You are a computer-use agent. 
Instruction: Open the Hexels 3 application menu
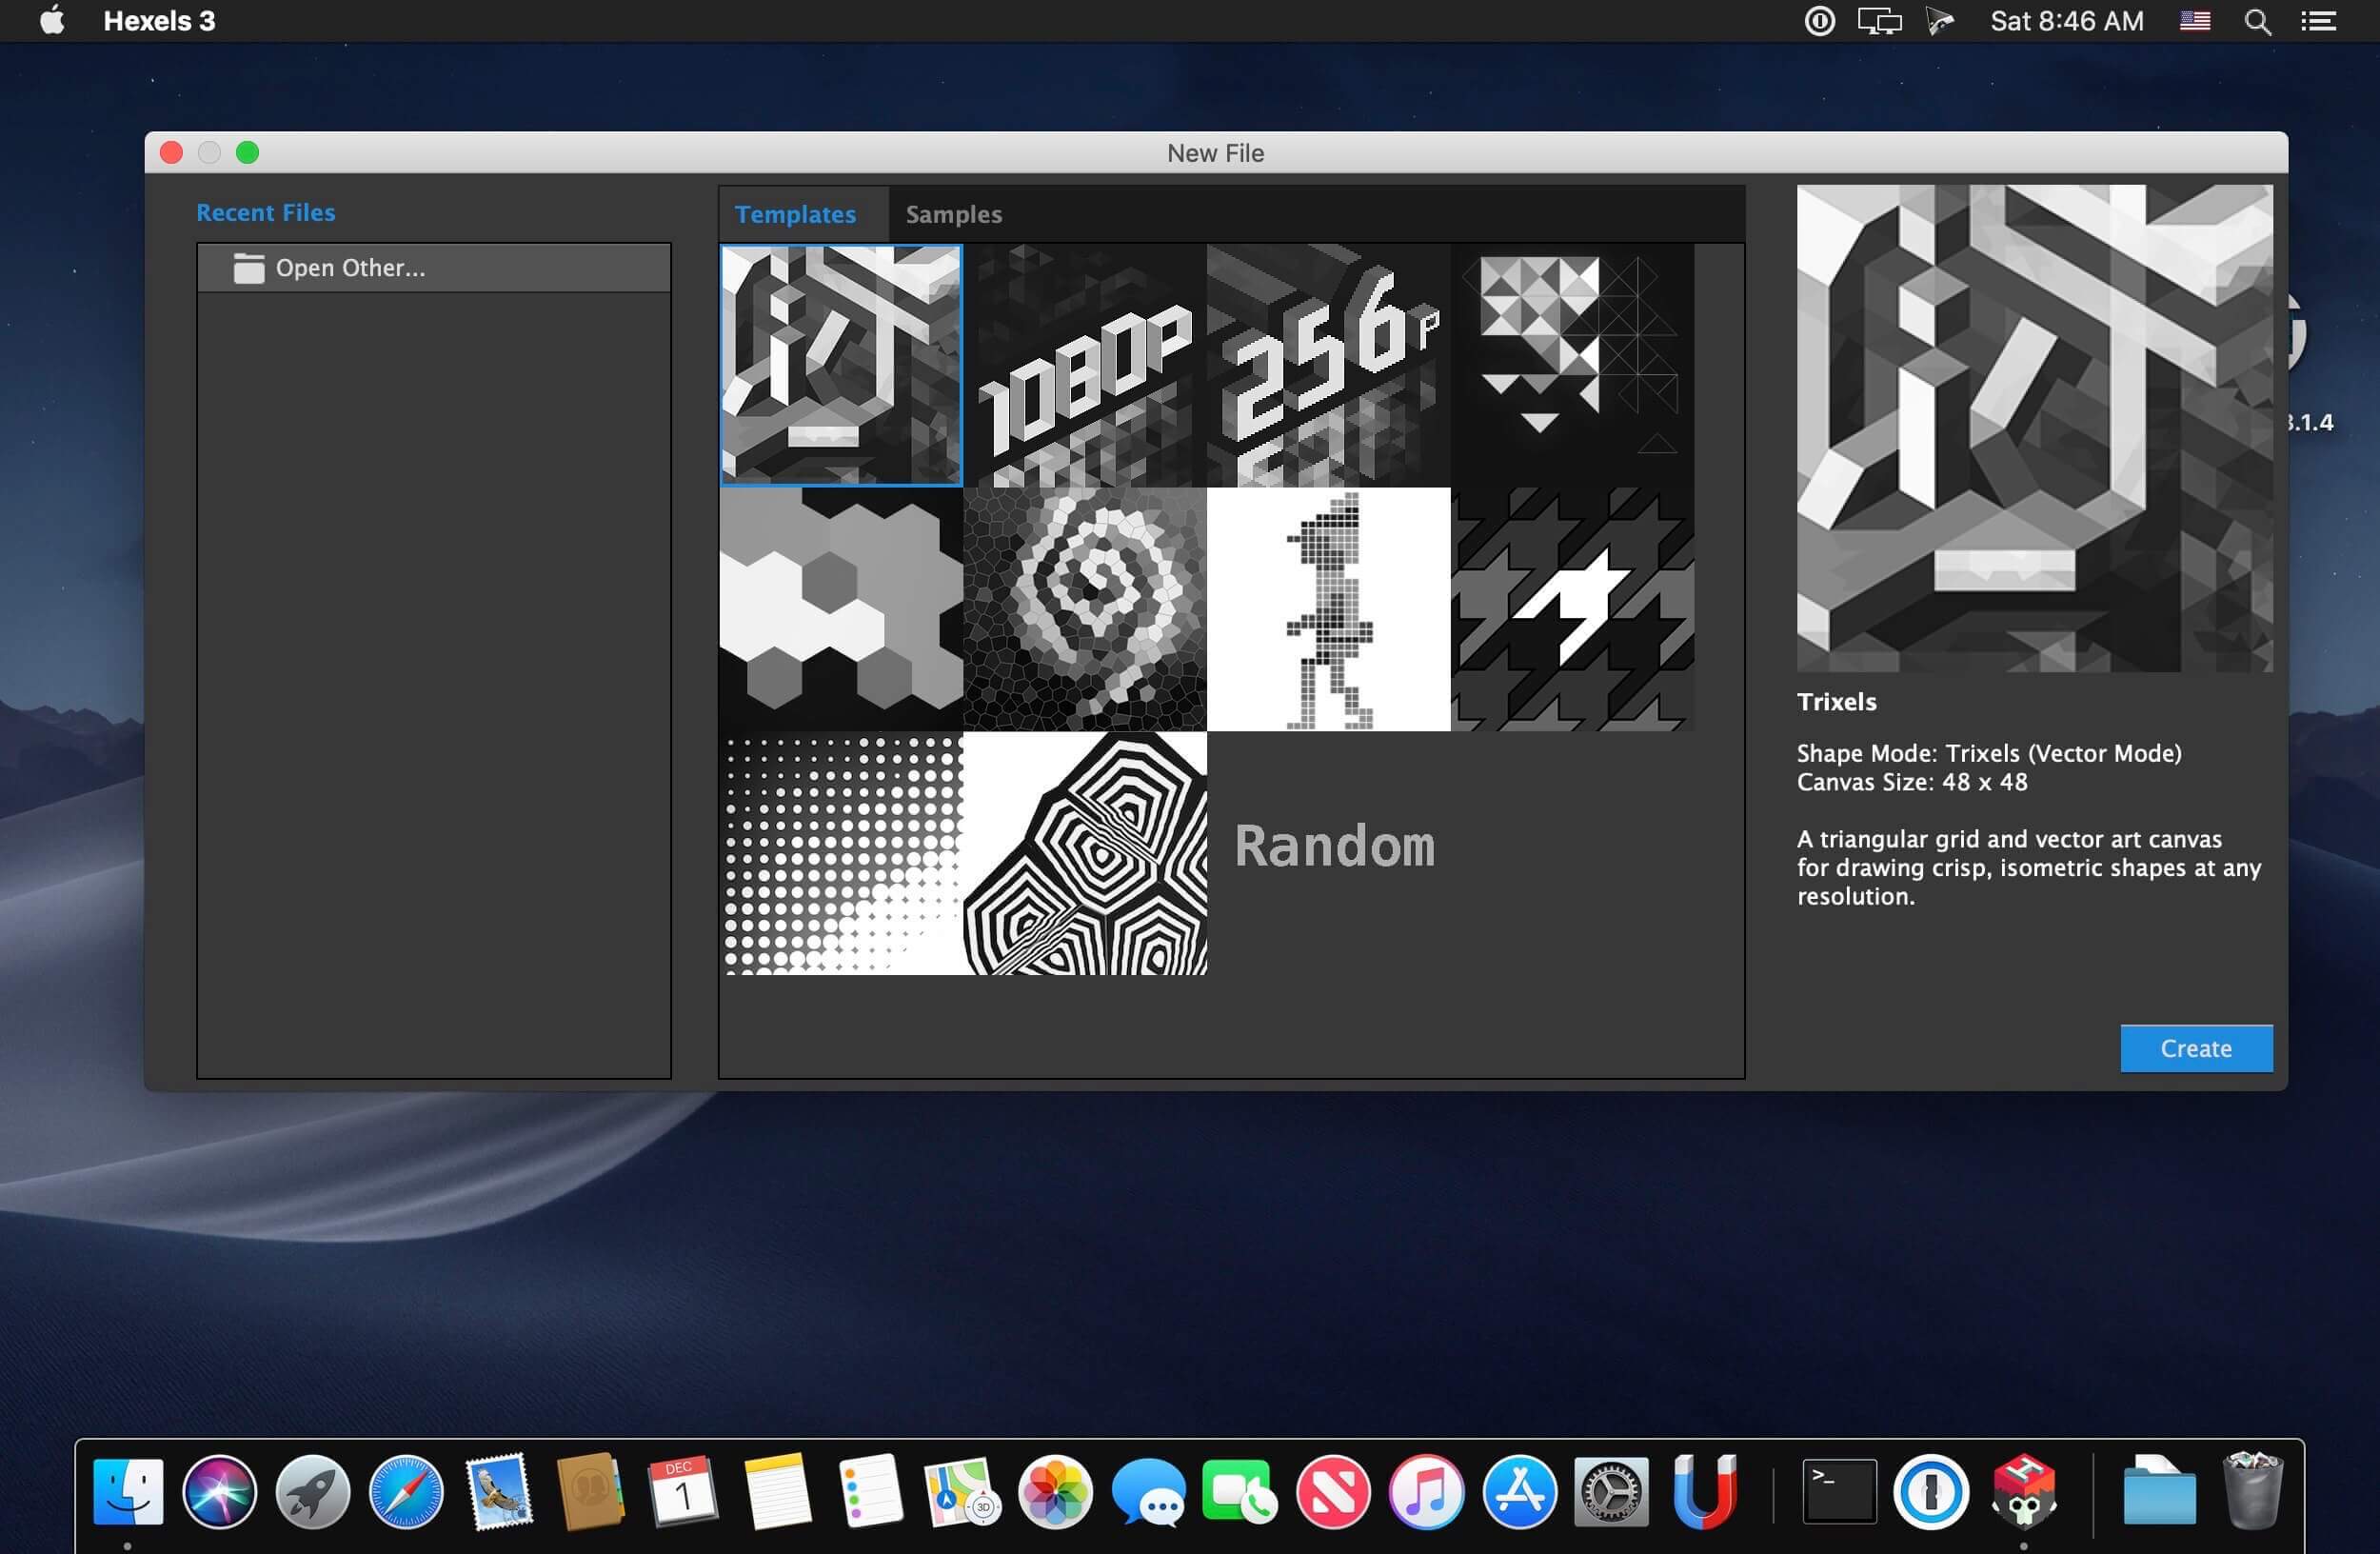[x=159, y=21]
